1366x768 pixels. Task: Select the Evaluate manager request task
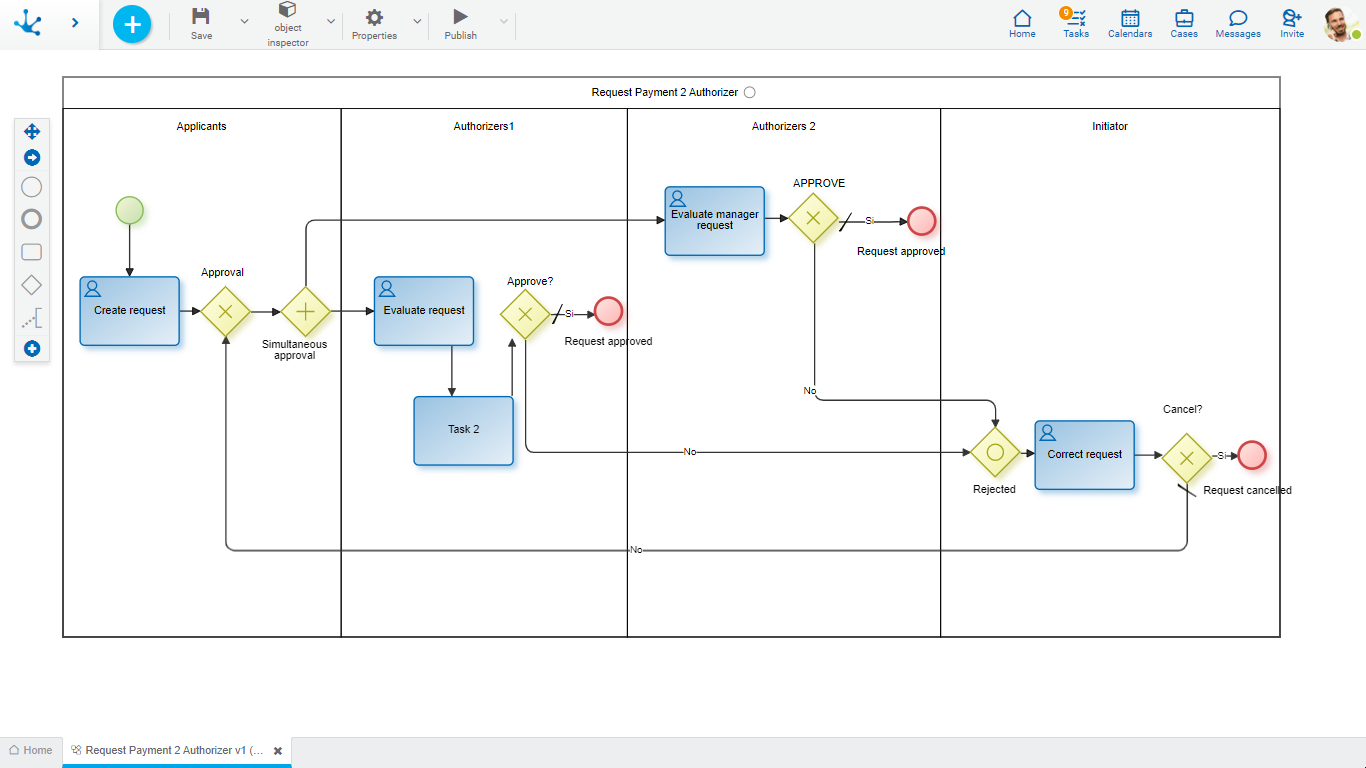pos(714,221)
